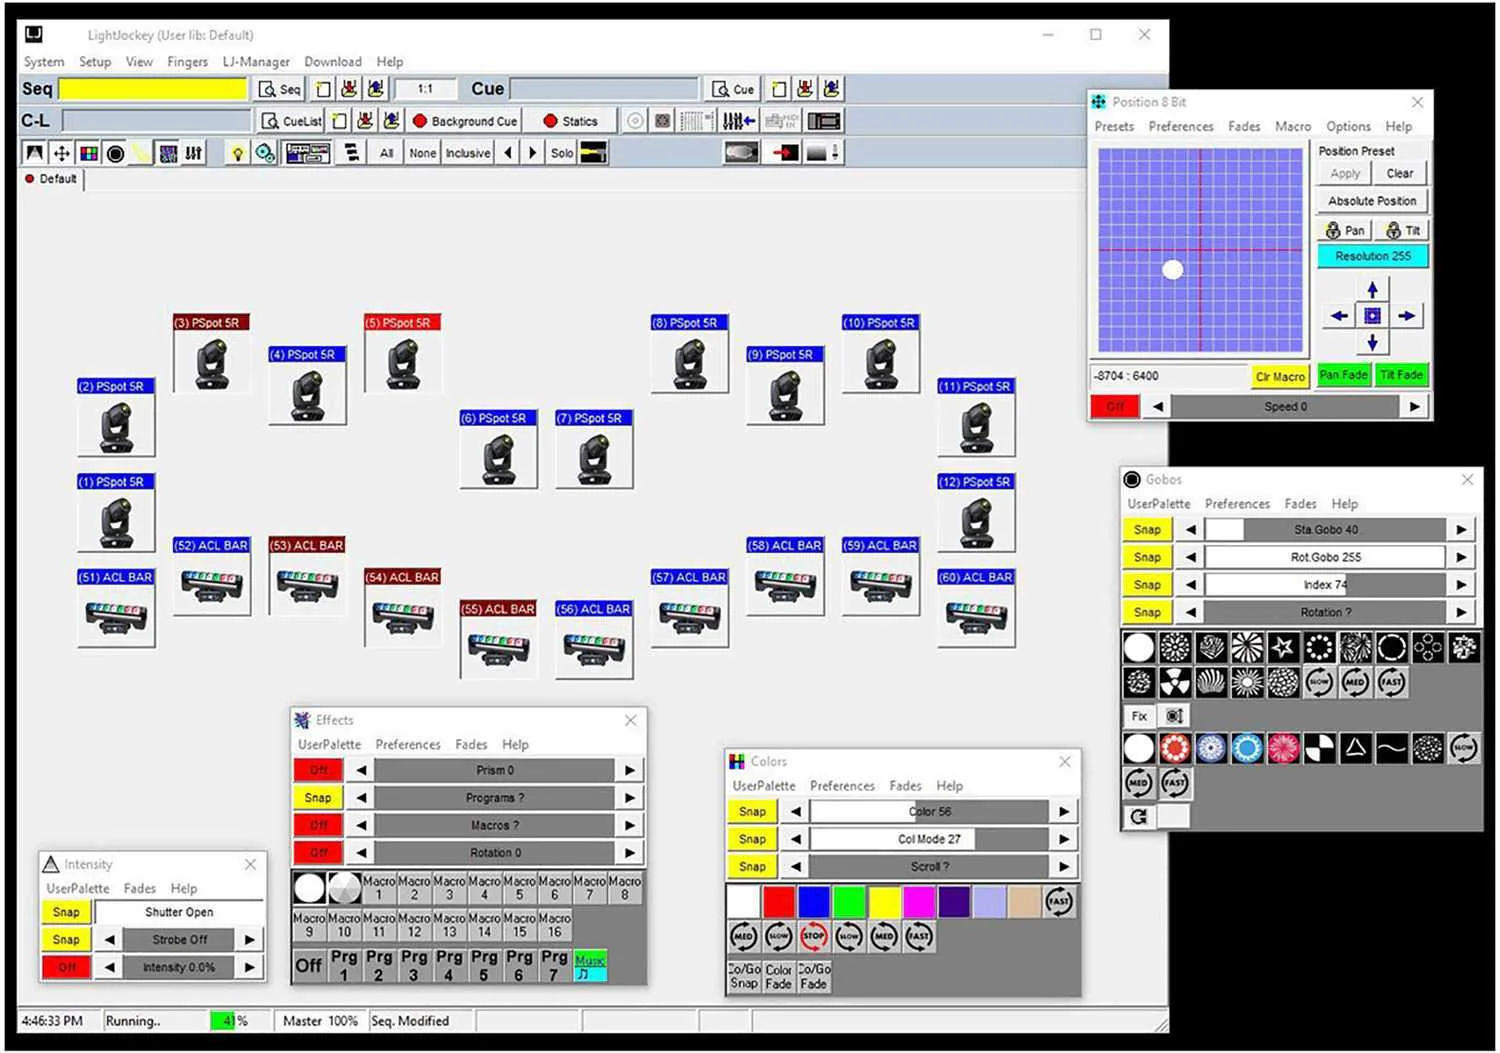Click the white position dot on the grid

[x=1173, y=269]
